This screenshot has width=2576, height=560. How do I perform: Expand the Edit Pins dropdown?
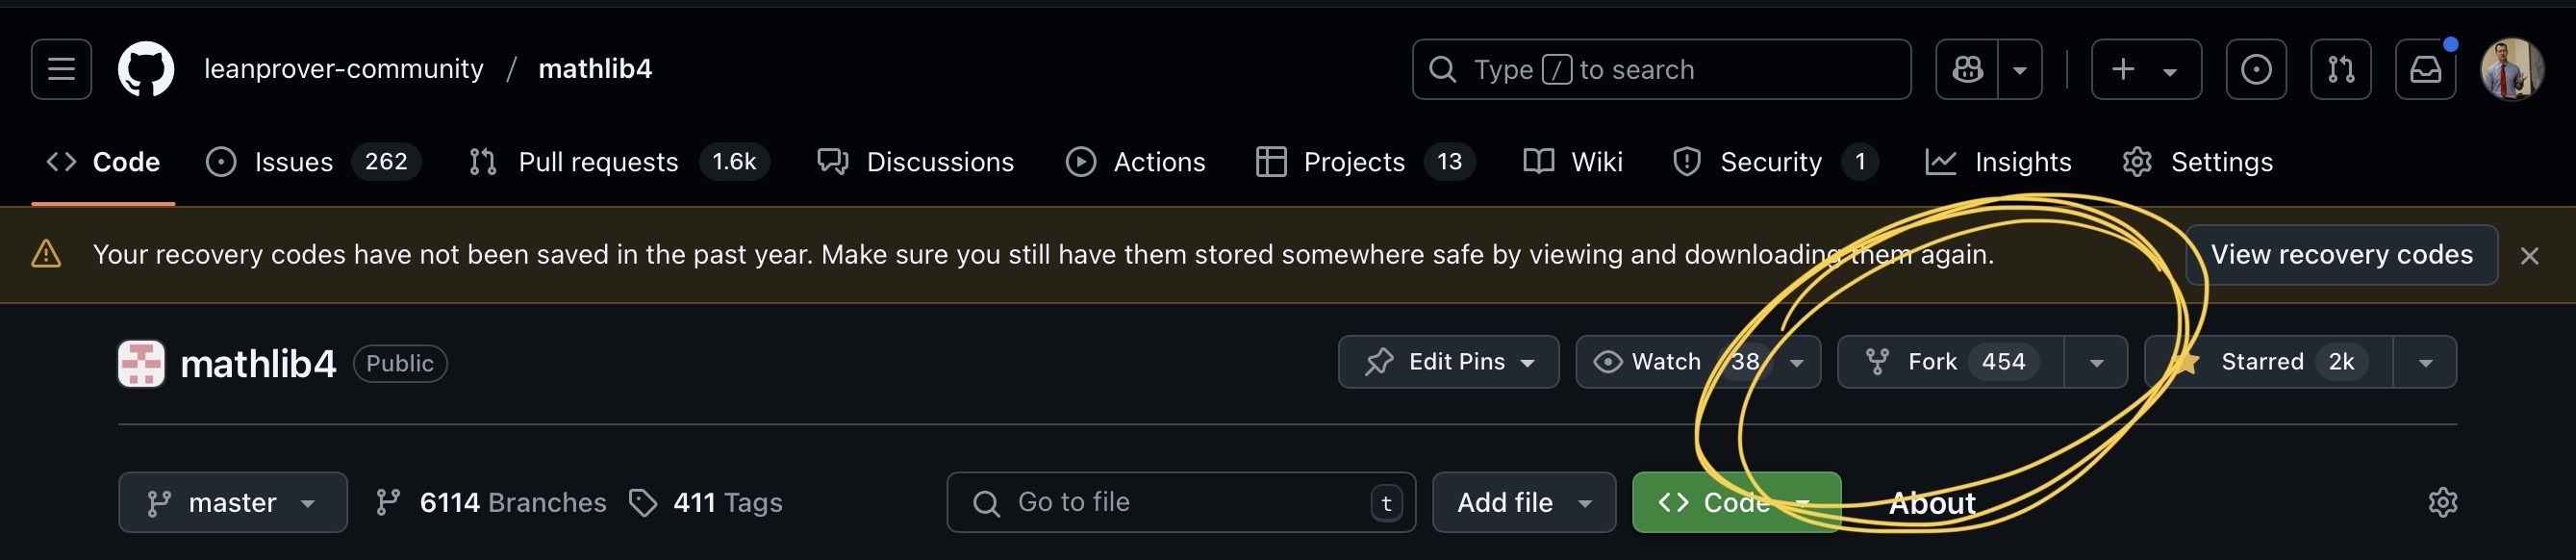[1448, 362]
